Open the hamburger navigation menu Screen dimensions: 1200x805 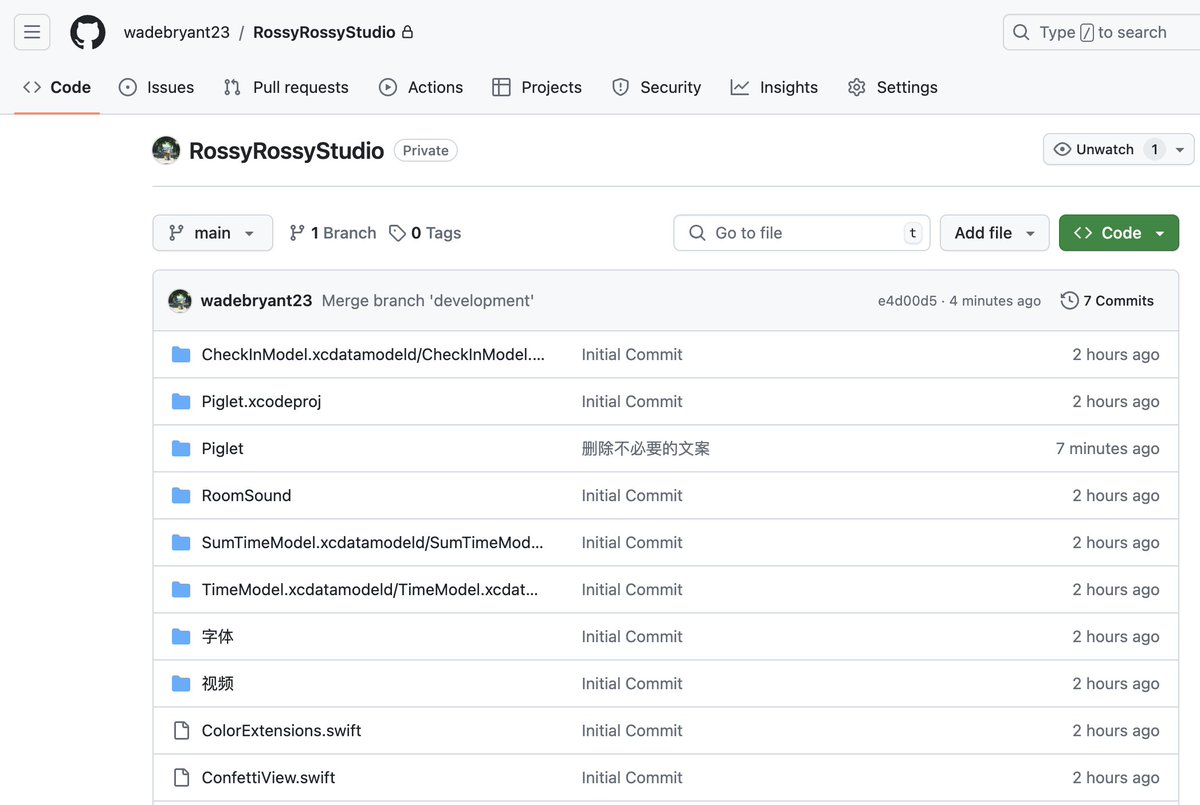(x=32, y=32)
